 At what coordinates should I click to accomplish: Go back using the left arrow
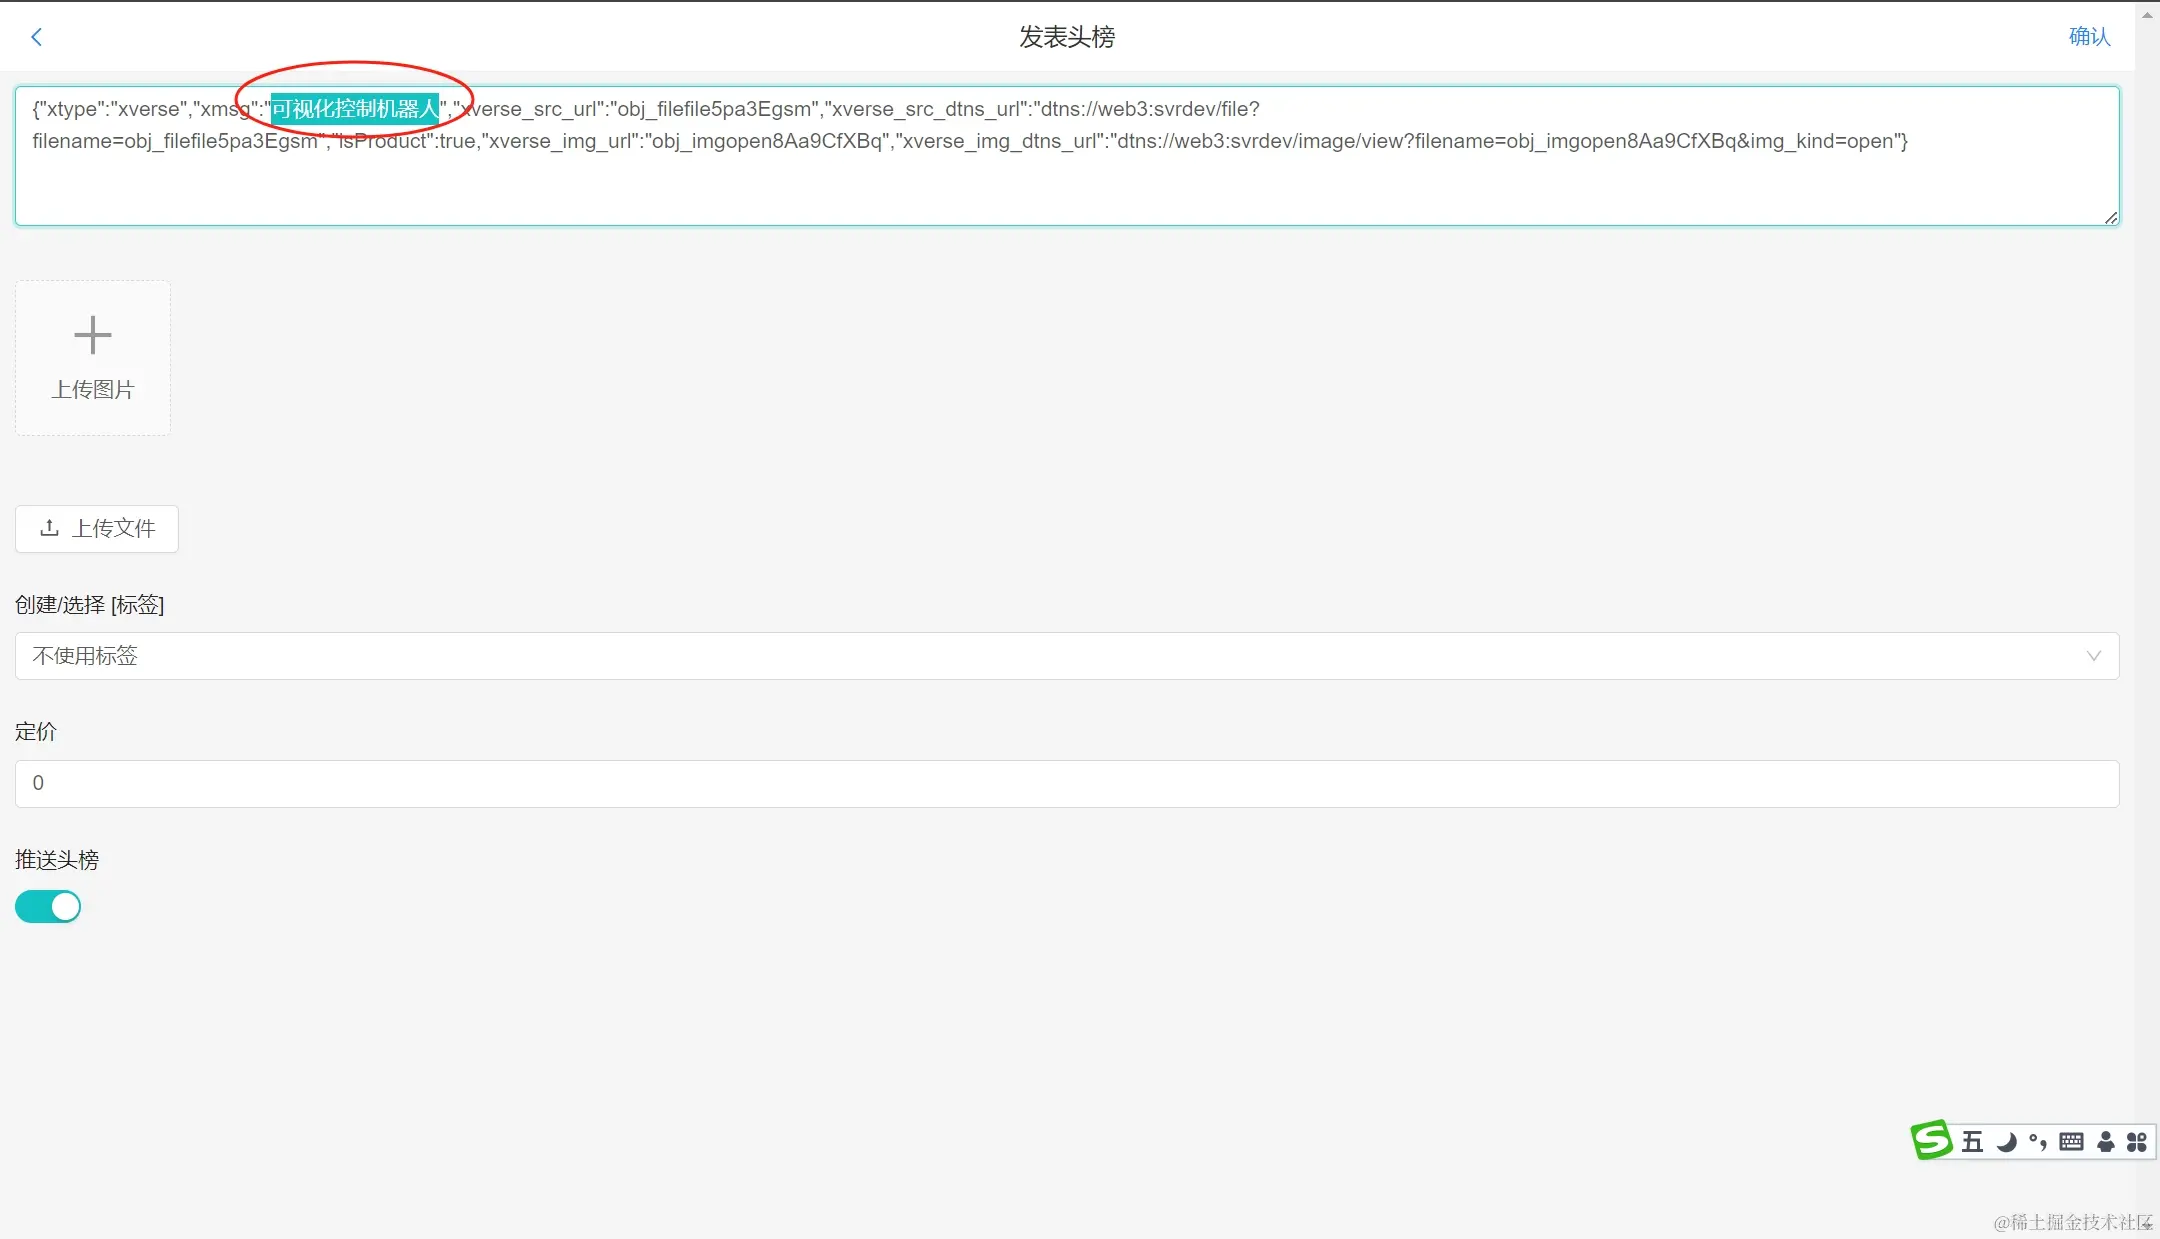pos(37,37)
